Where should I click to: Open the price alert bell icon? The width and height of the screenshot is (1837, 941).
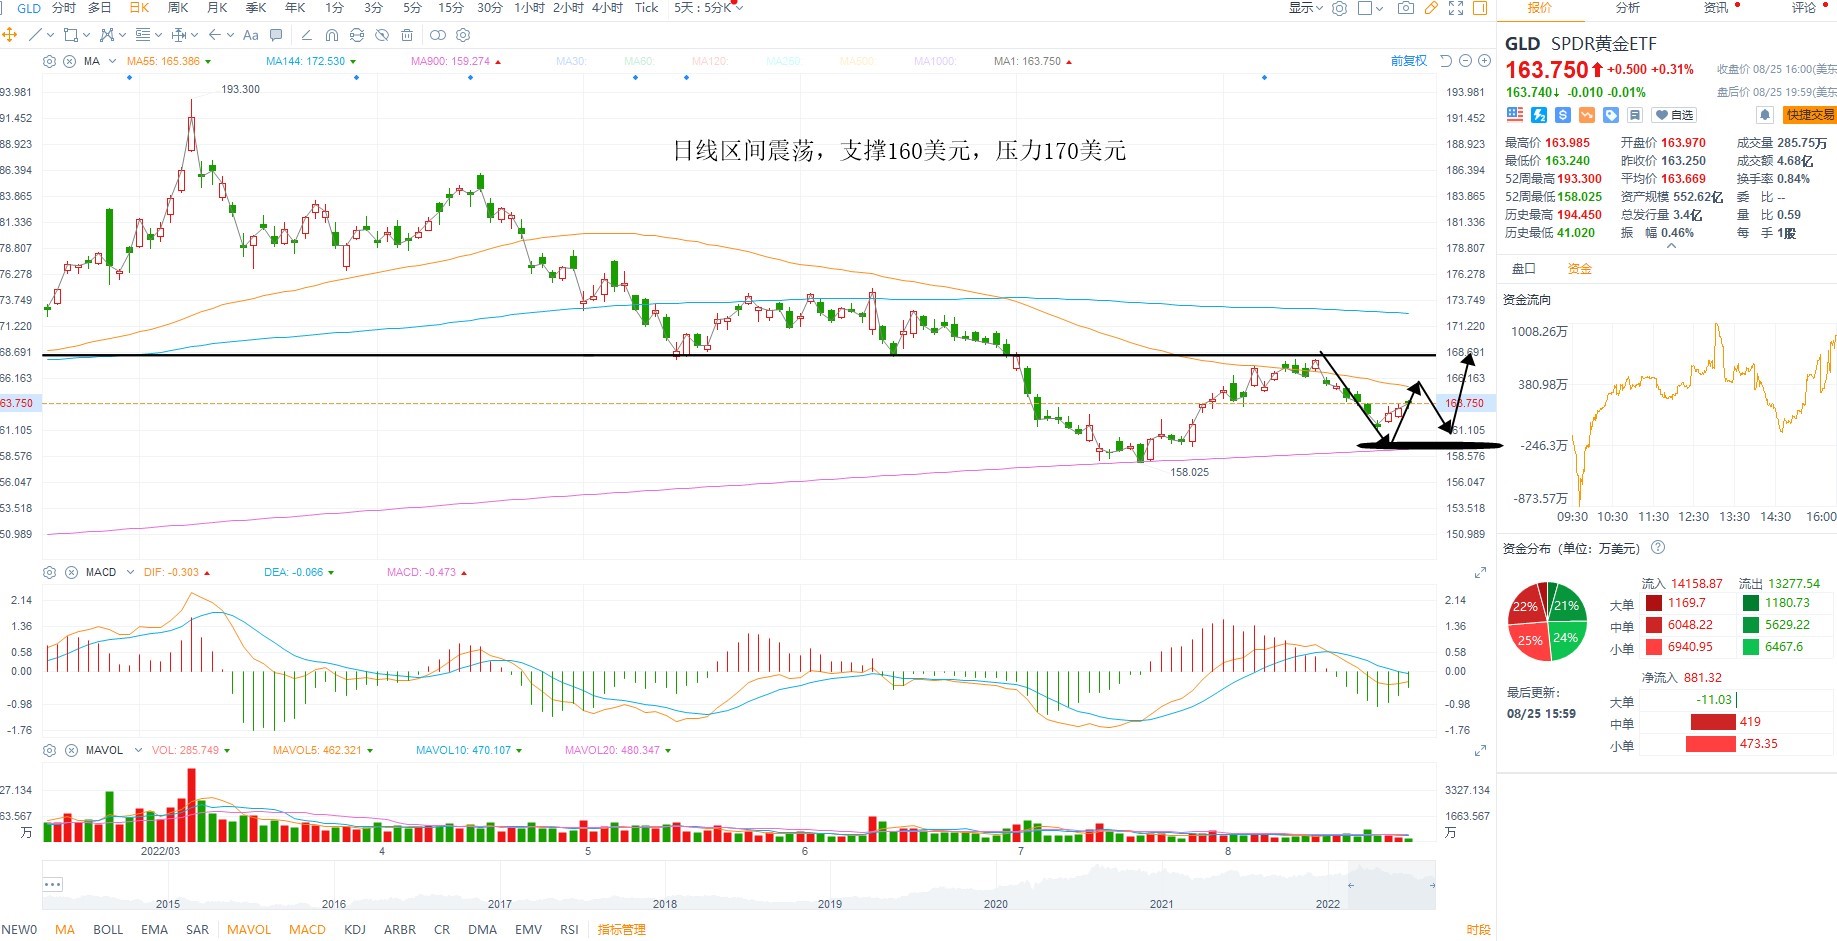pyautogui.click(x=1765, y=115)
